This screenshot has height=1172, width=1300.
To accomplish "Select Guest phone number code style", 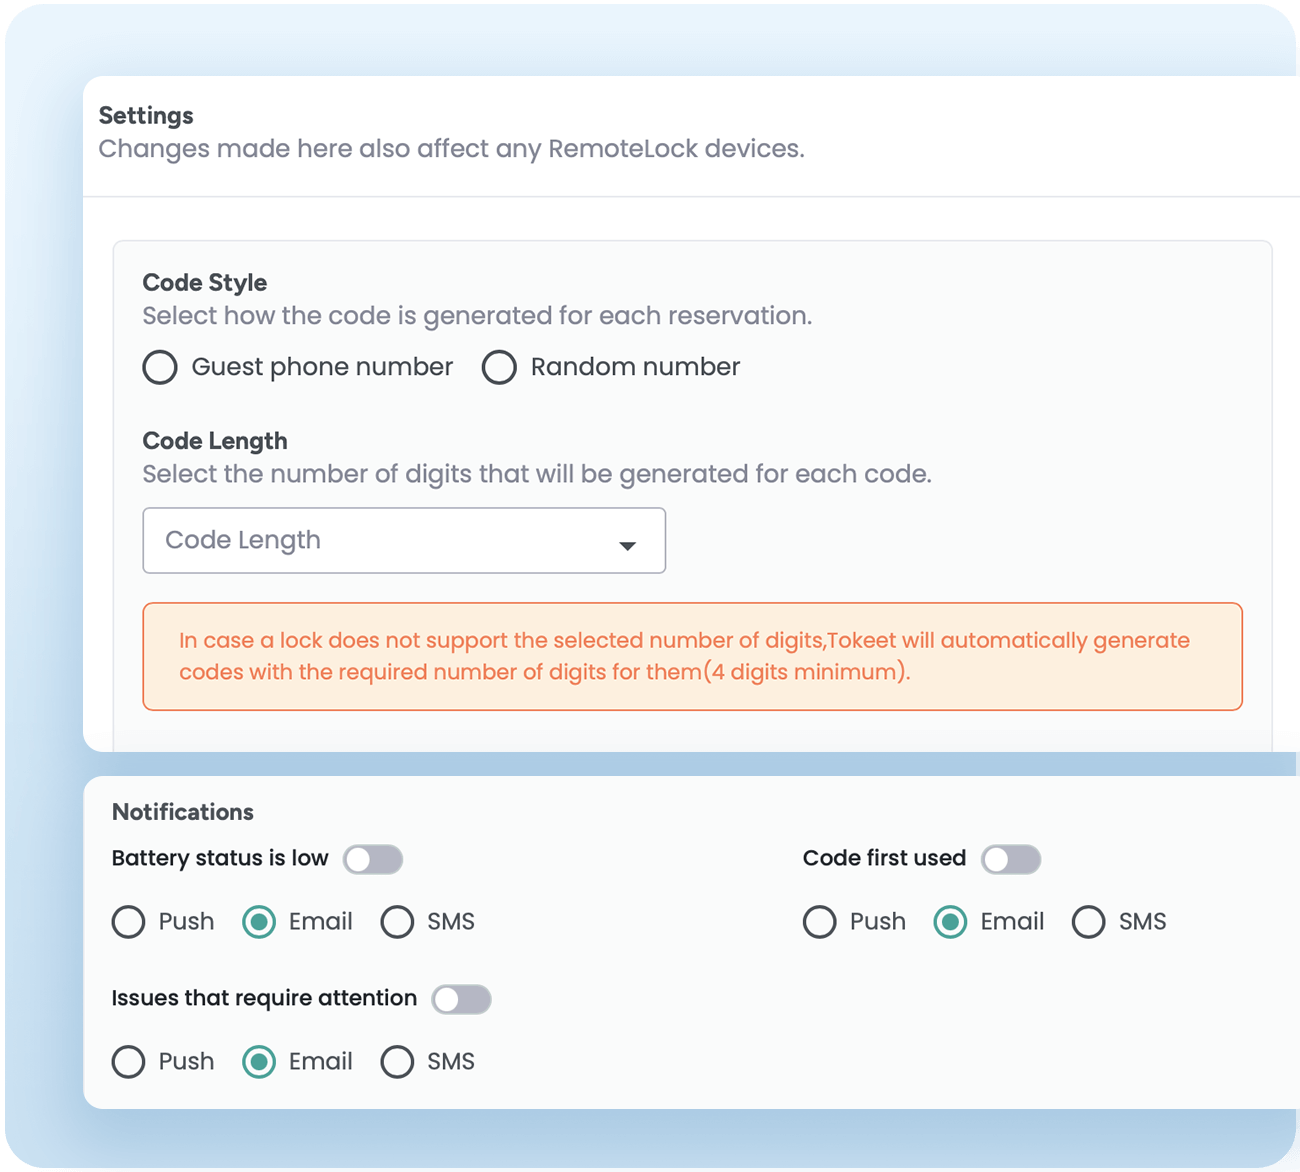I will 160,367.
